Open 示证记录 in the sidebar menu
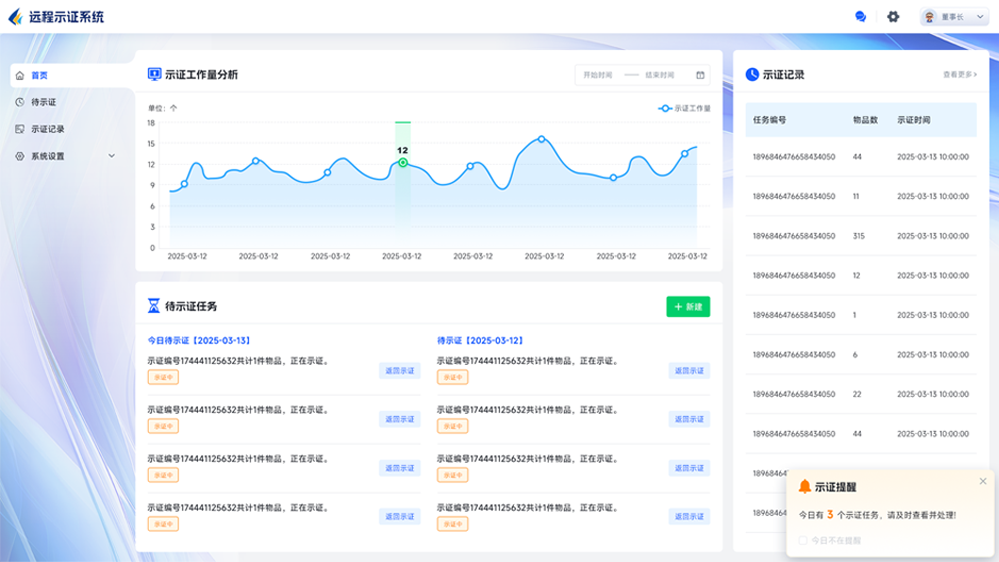 [47, 129]
